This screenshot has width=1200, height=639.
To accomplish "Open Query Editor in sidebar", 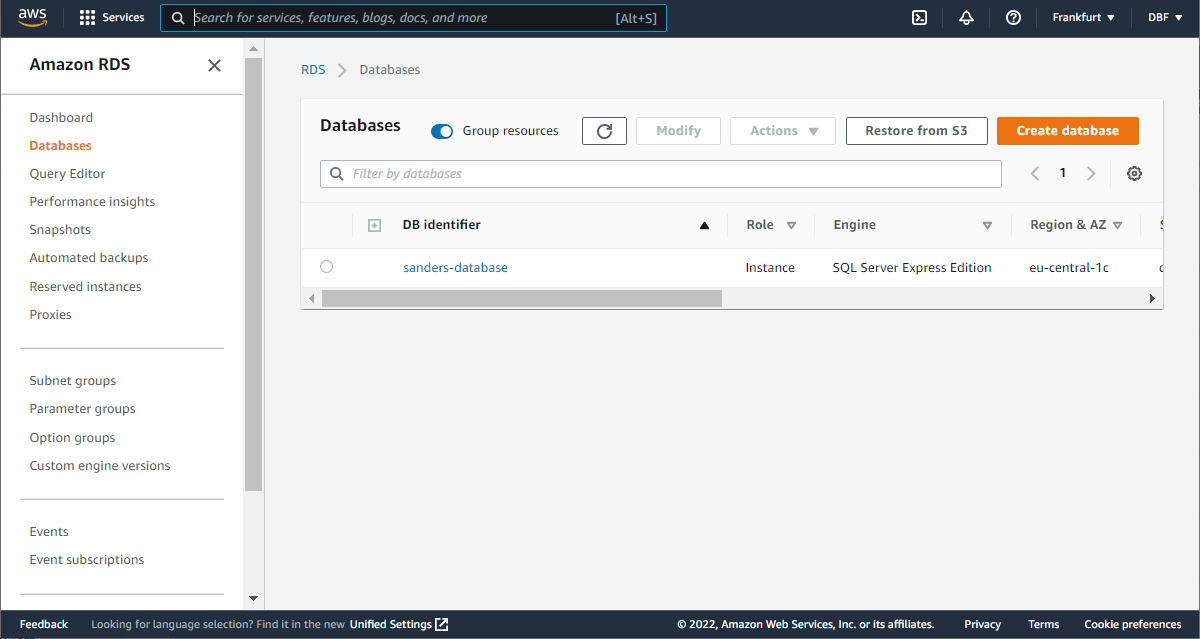I will click(67, 173).
